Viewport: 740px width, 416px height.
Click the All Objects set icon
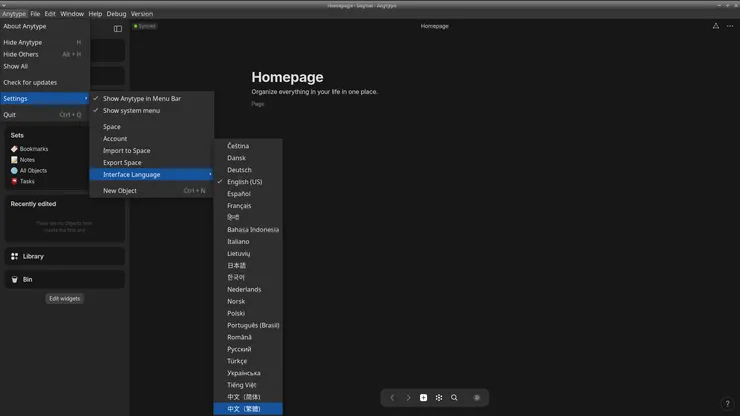tap(14, 170)
